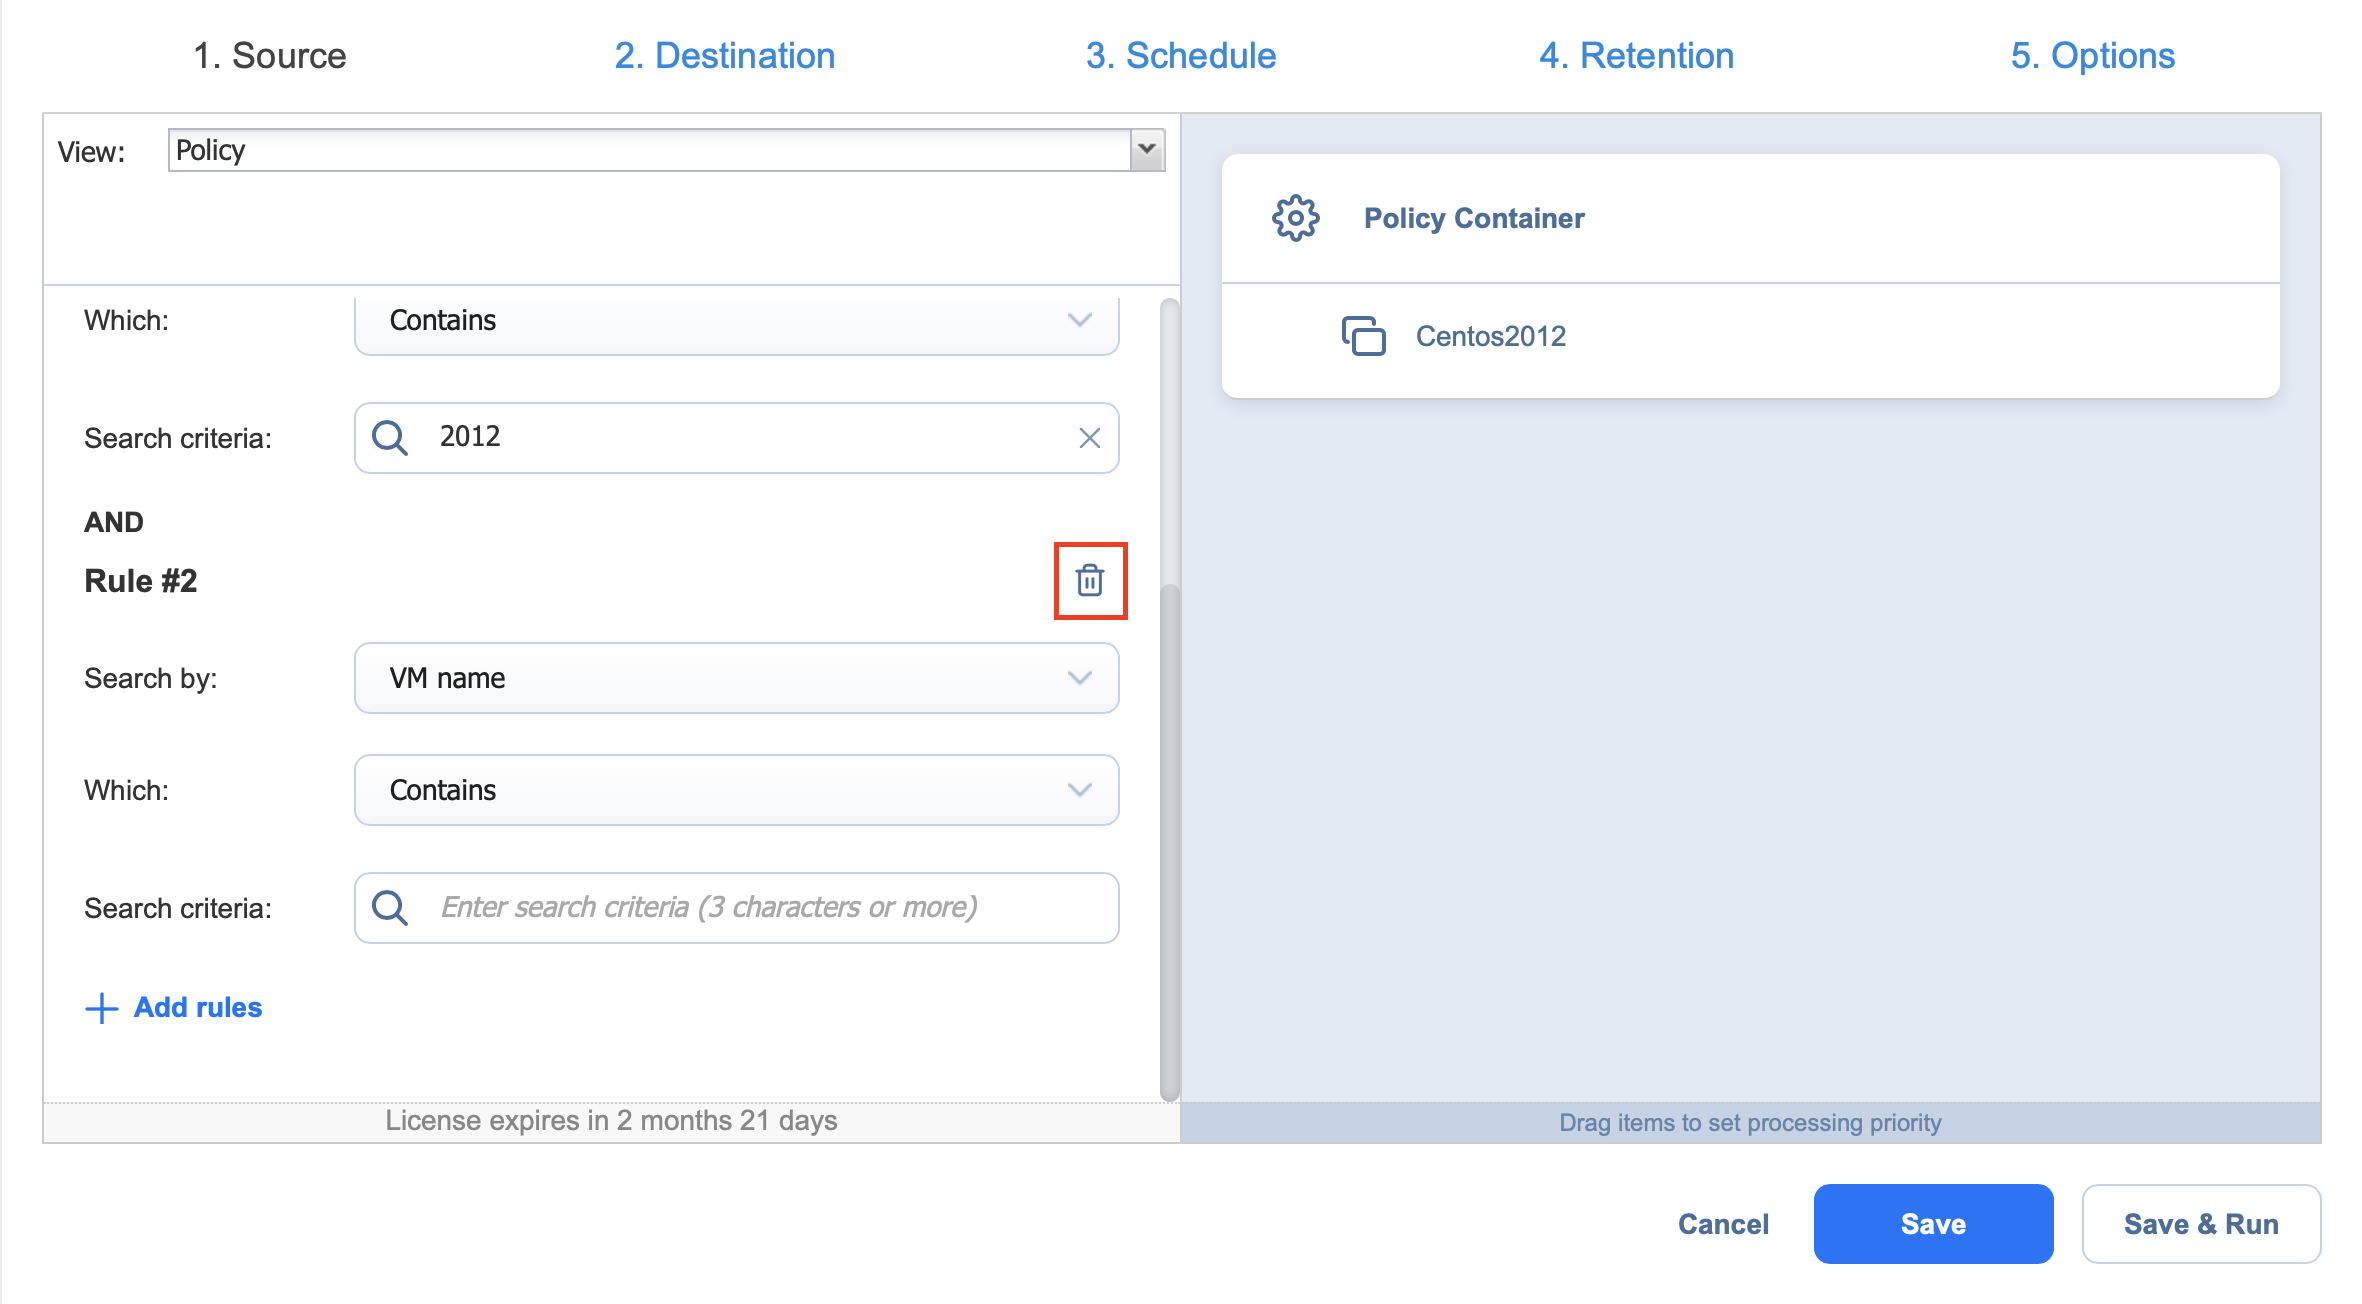This screenshot has width=2362, height=1304.
Task: Expand the first rule's Contains dropdown
Action: pos(1079,320)
